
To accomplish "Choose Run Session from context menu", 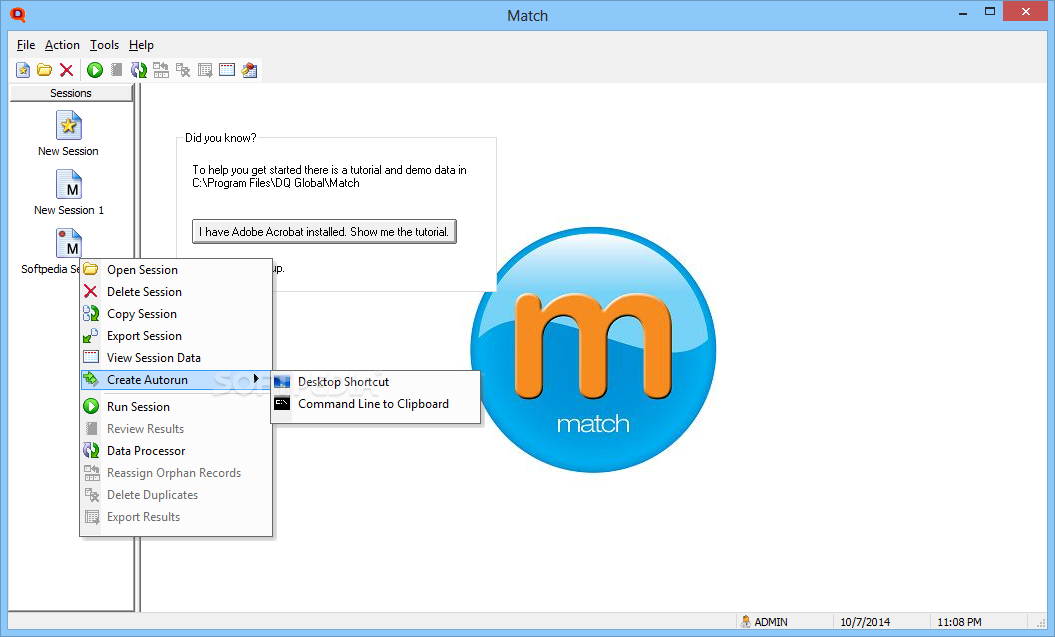I will click(176, 407).
